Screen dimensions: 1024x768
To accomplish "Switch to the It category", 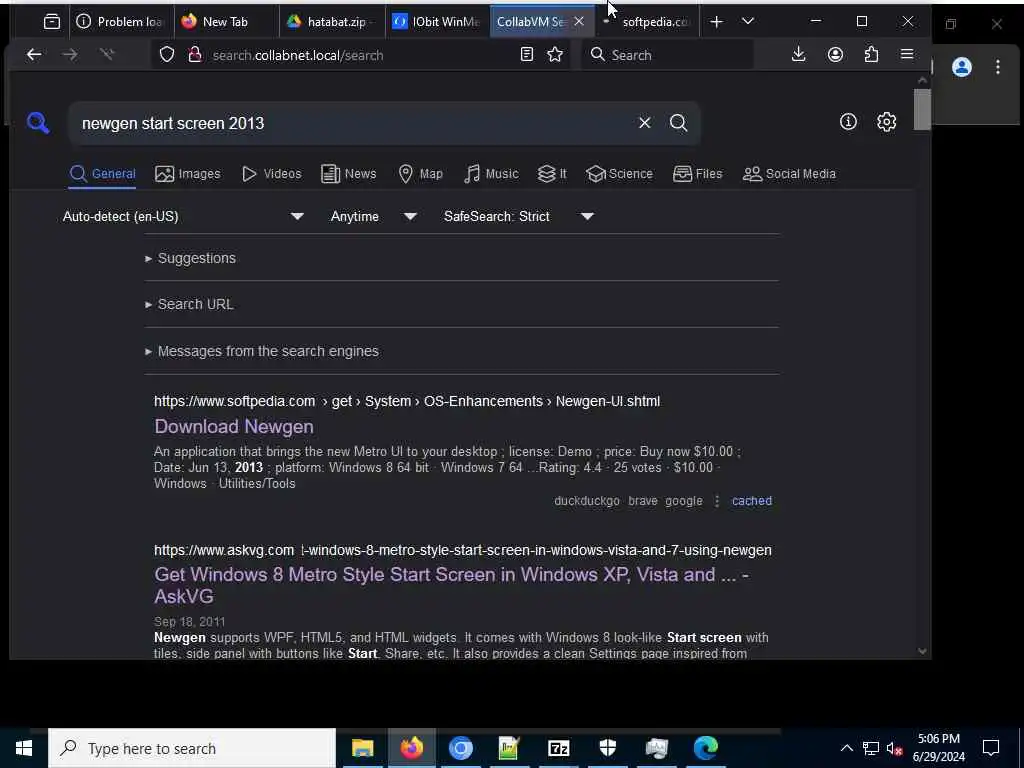I will click(552, 174).
